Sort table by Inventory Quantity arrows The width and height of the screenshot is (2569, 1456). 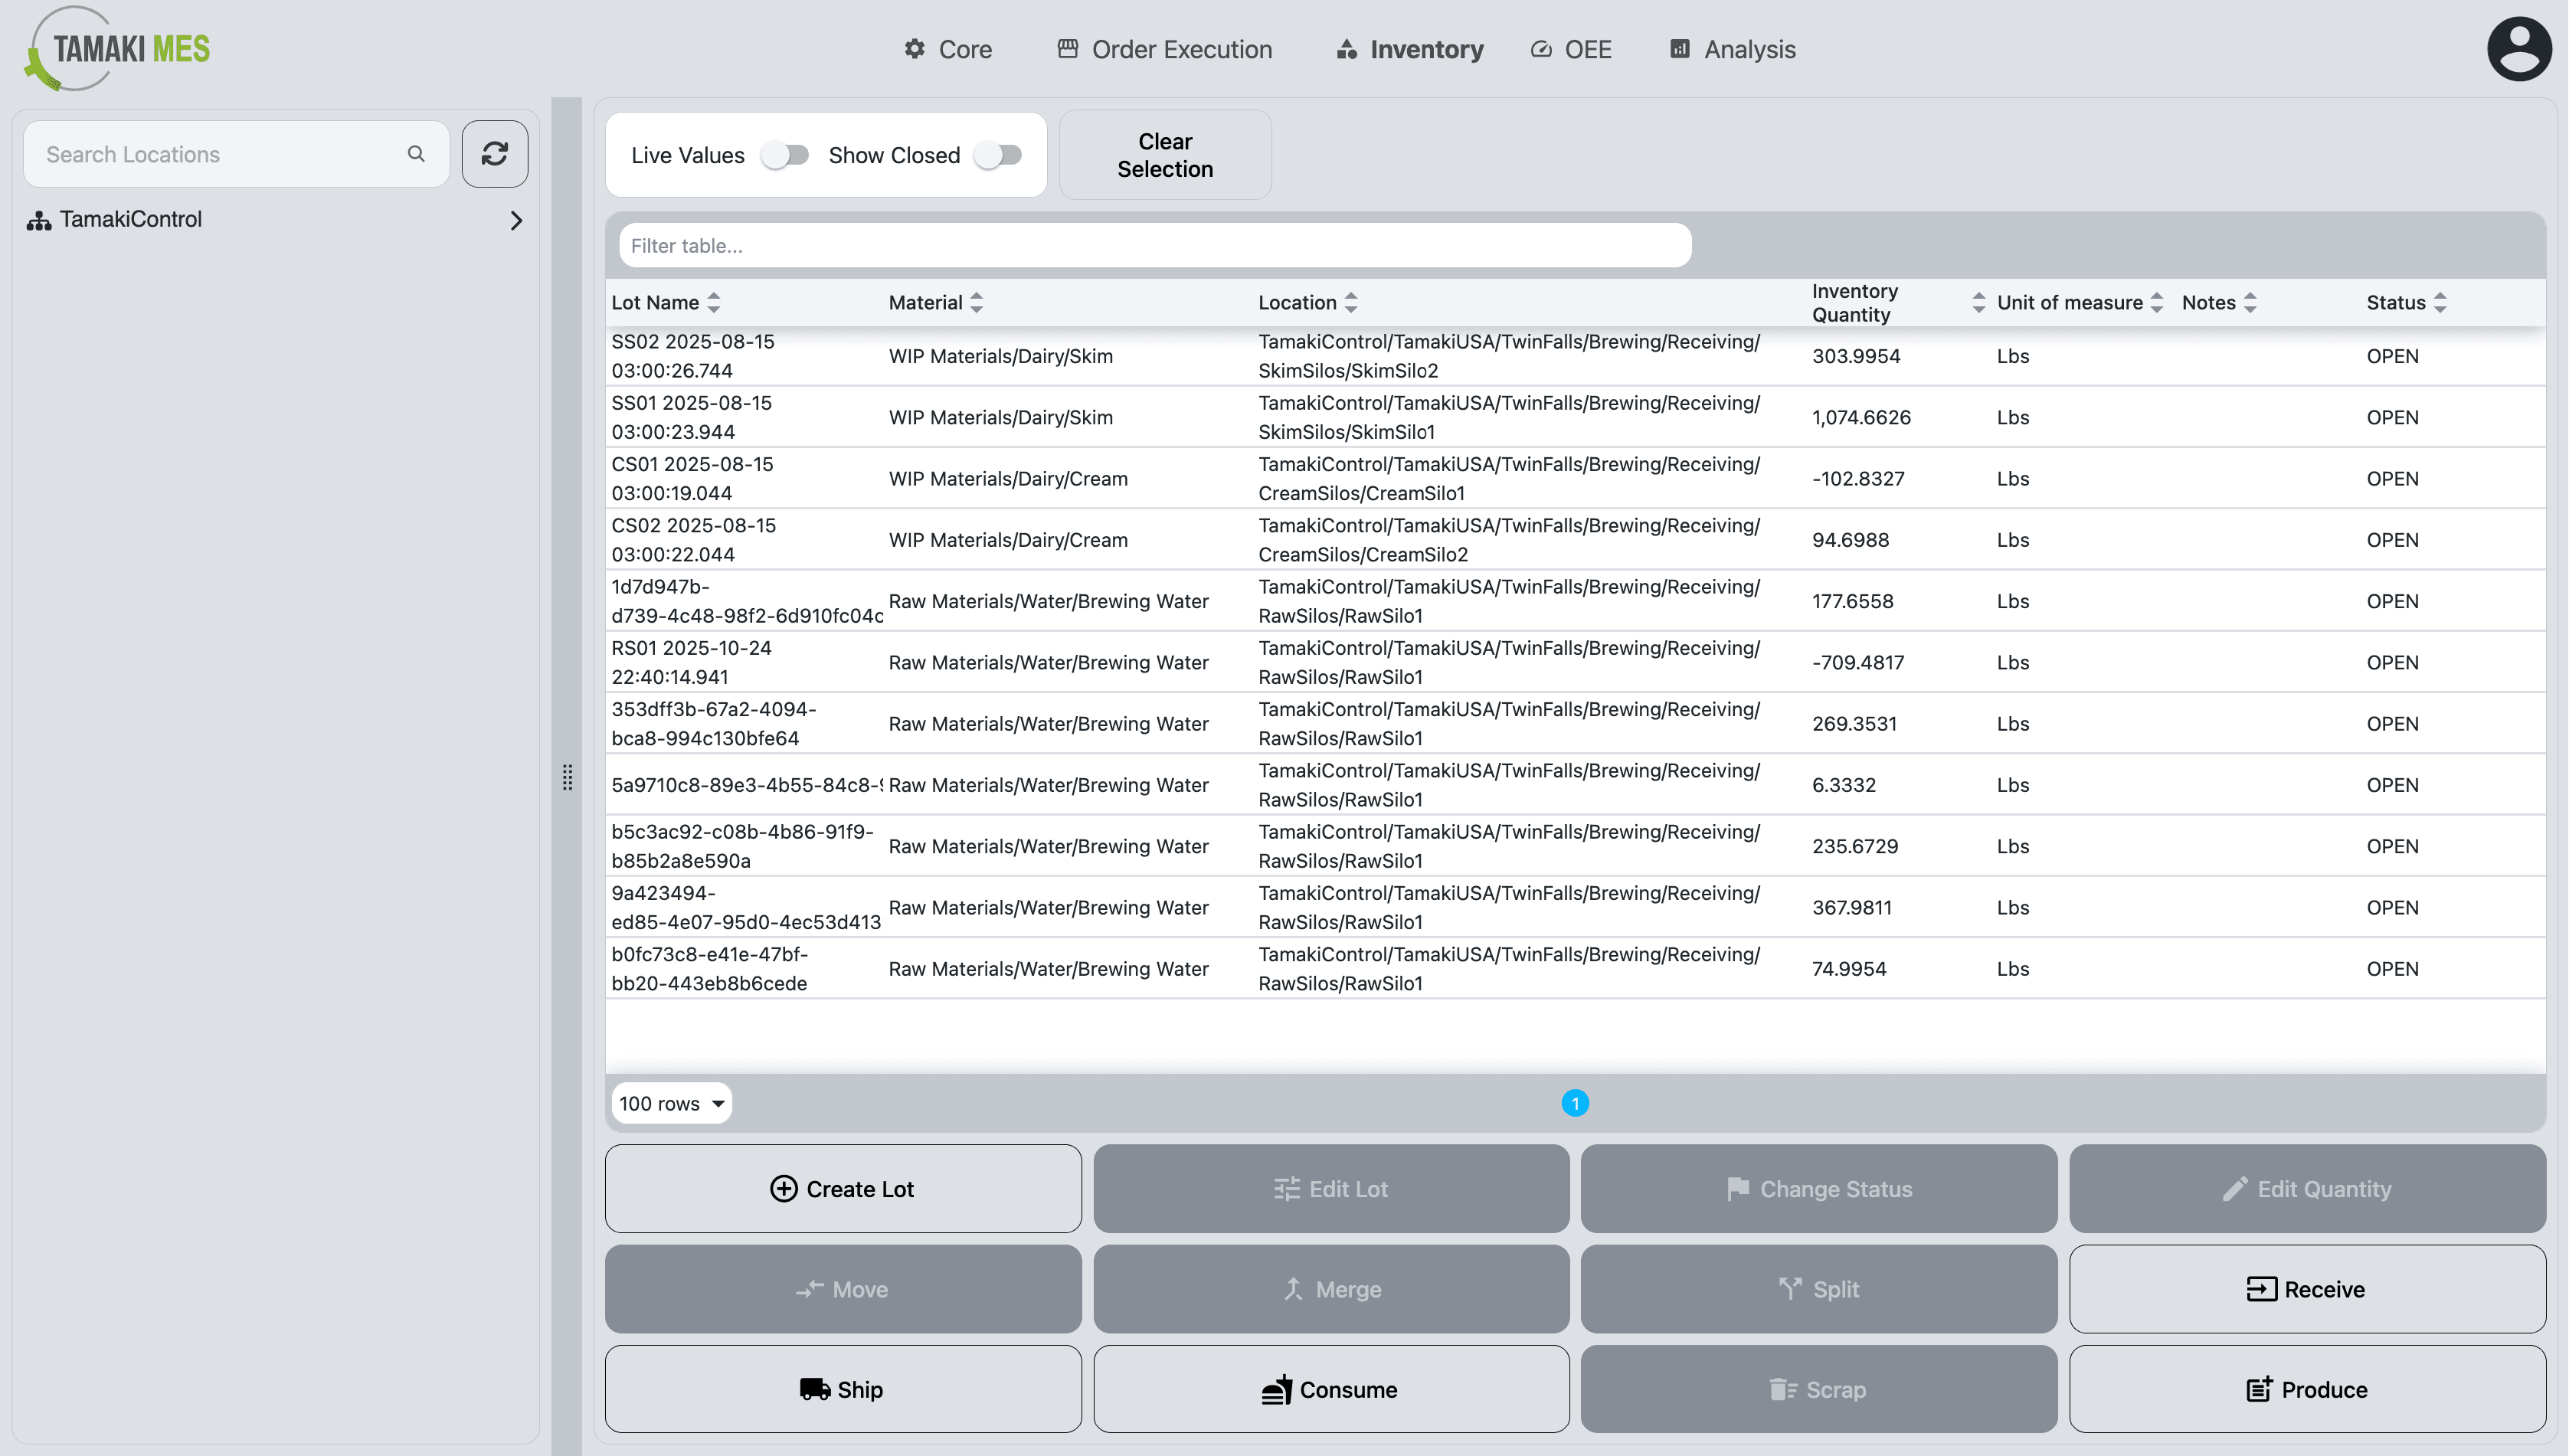coord(1978,303)
